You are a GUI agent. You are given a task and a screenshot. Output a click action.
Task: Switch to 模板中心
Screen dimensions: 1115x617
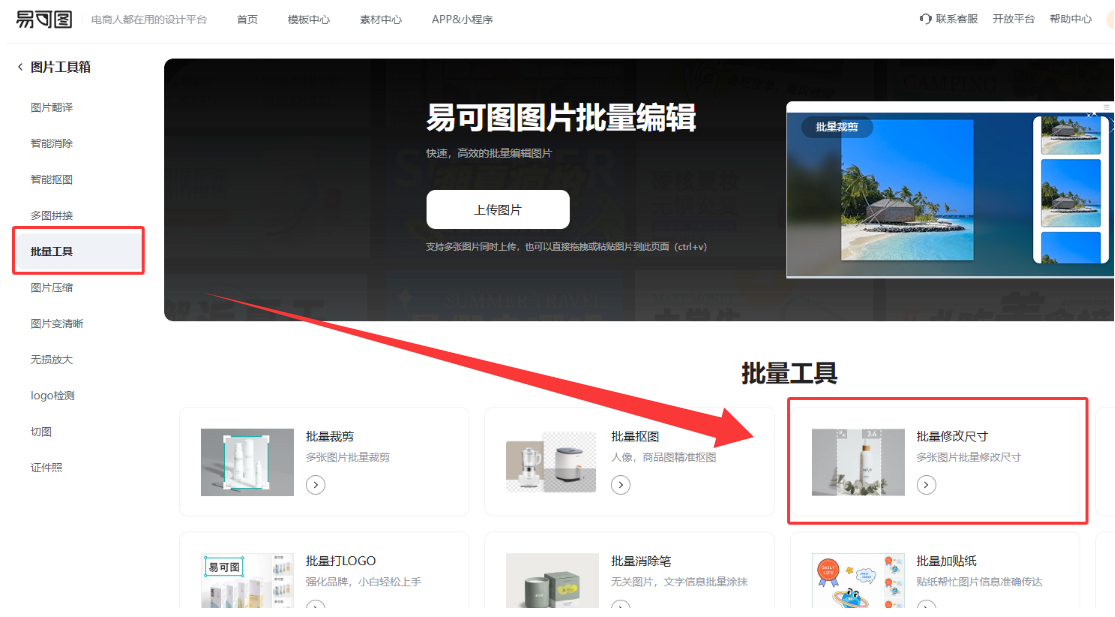(309, 18)
